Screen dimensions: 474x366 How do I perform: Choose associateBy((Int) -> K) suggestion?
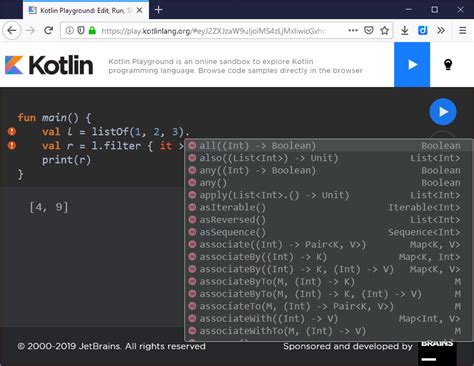click(328, 257)
